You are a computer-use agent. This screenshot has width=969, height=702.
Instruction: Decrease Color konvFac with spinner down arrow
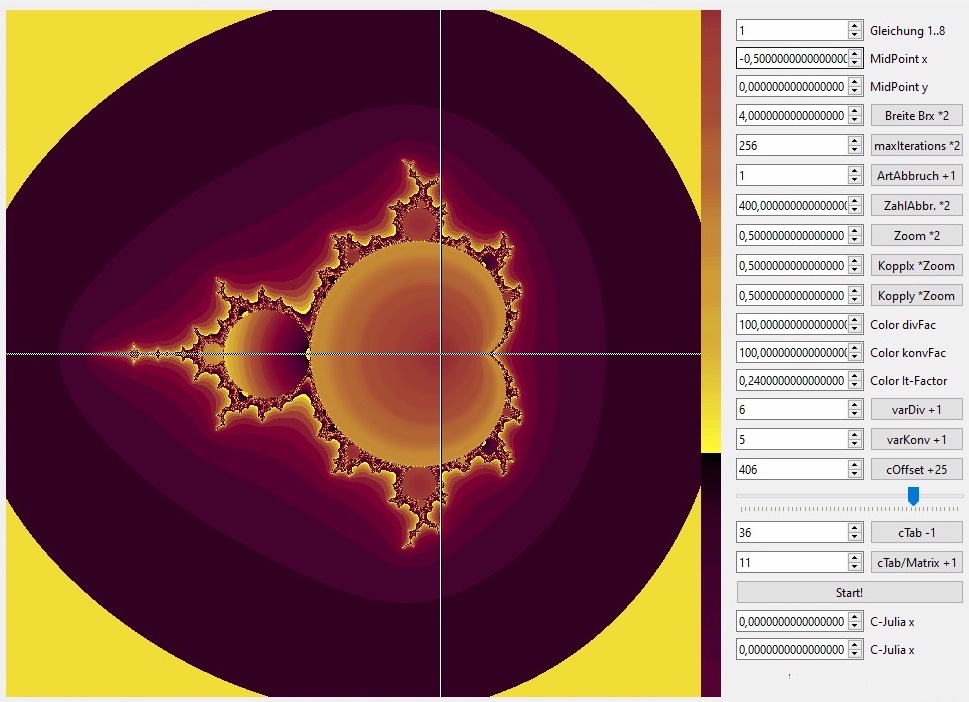click(x=855, y=357)
